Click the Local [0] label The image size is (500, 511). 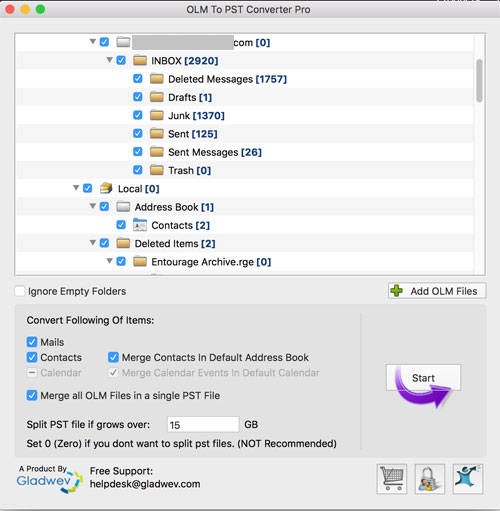tap(139, 189)
